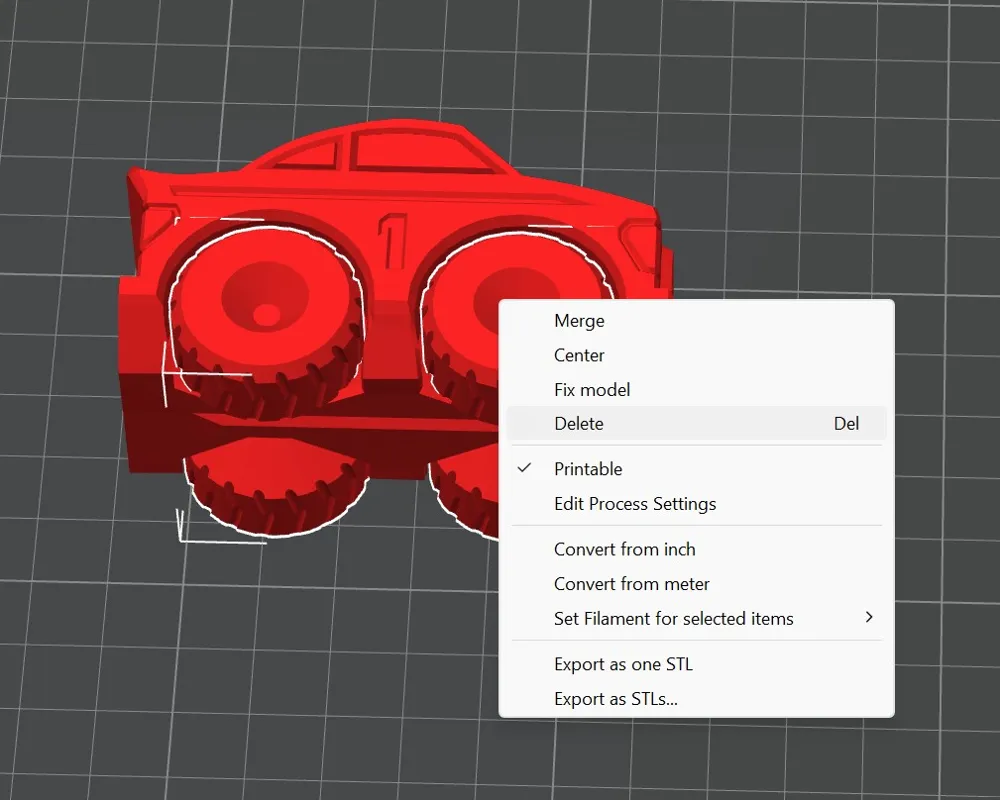Expand the Set Filament submenu
Image resolution: width=1000 pixels, height=800 pixels.
(x=674, y=618)
